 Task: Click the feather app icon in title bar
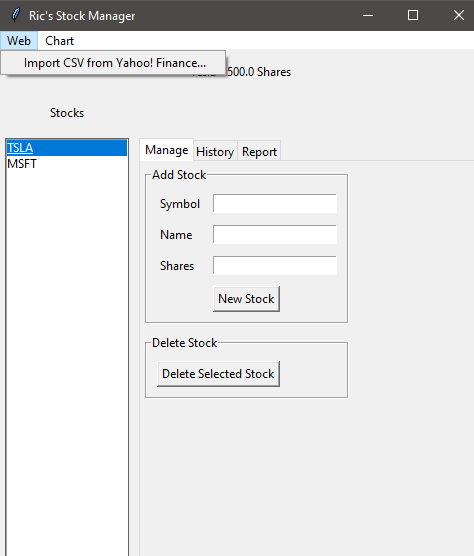point(15,15)
